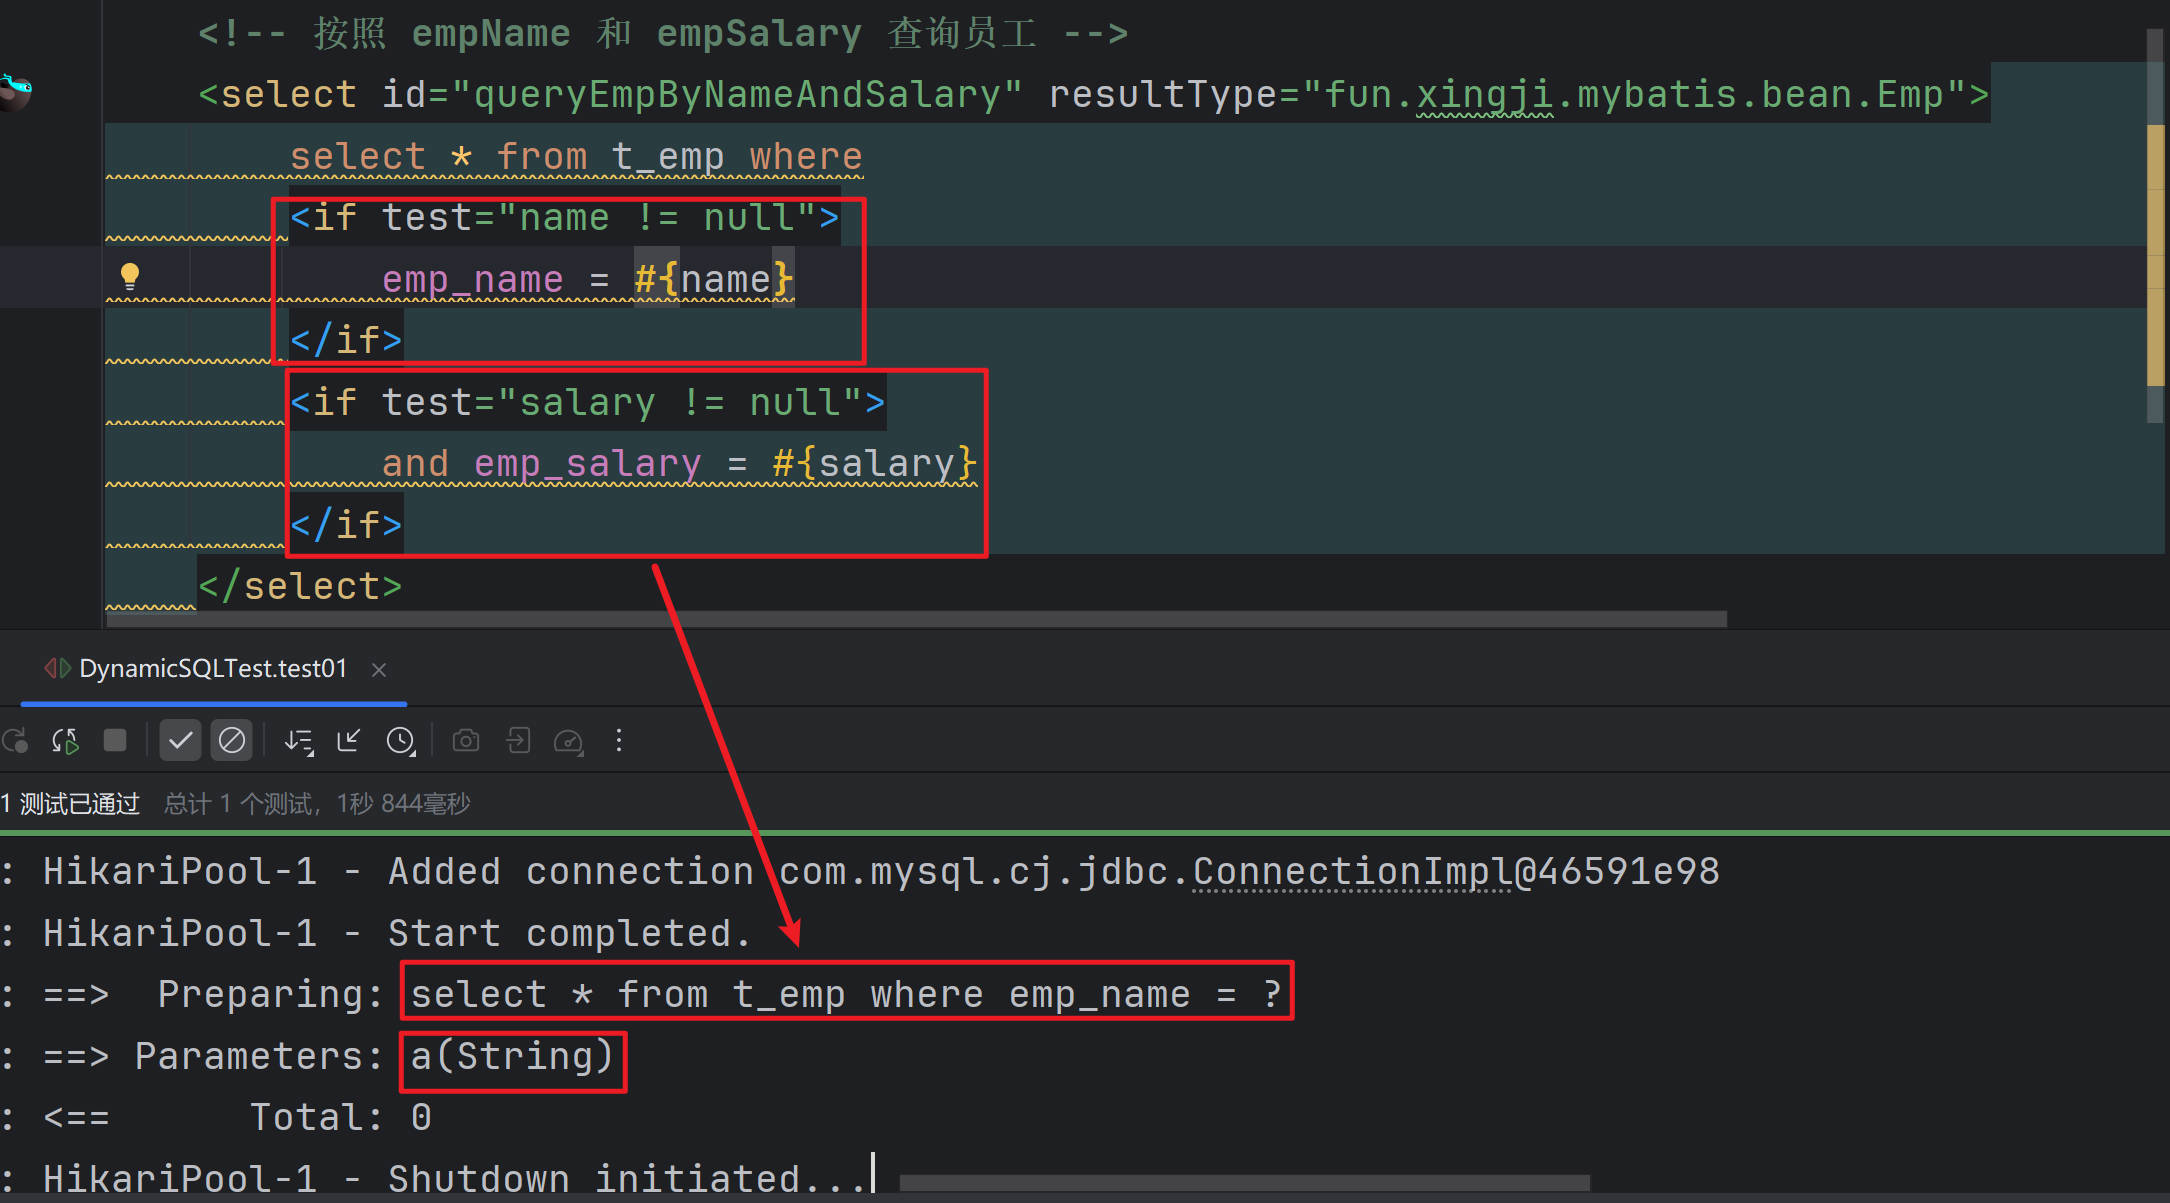Toggle Show Passed tests checkmark
This screenshot has width=2170, height=1203.
(x=181, y=740)
